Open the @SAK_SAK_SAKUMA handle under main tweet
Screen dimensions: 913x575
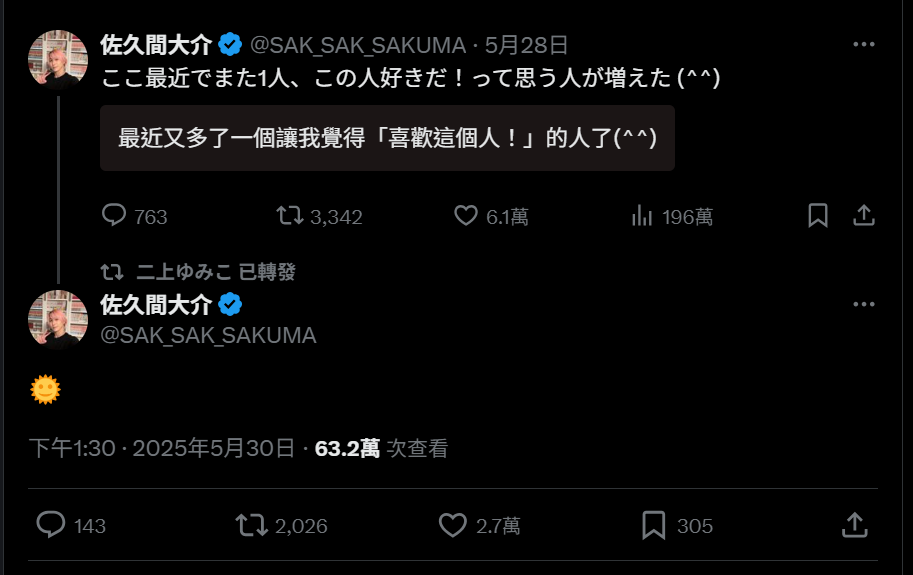[x=208, y=336]
